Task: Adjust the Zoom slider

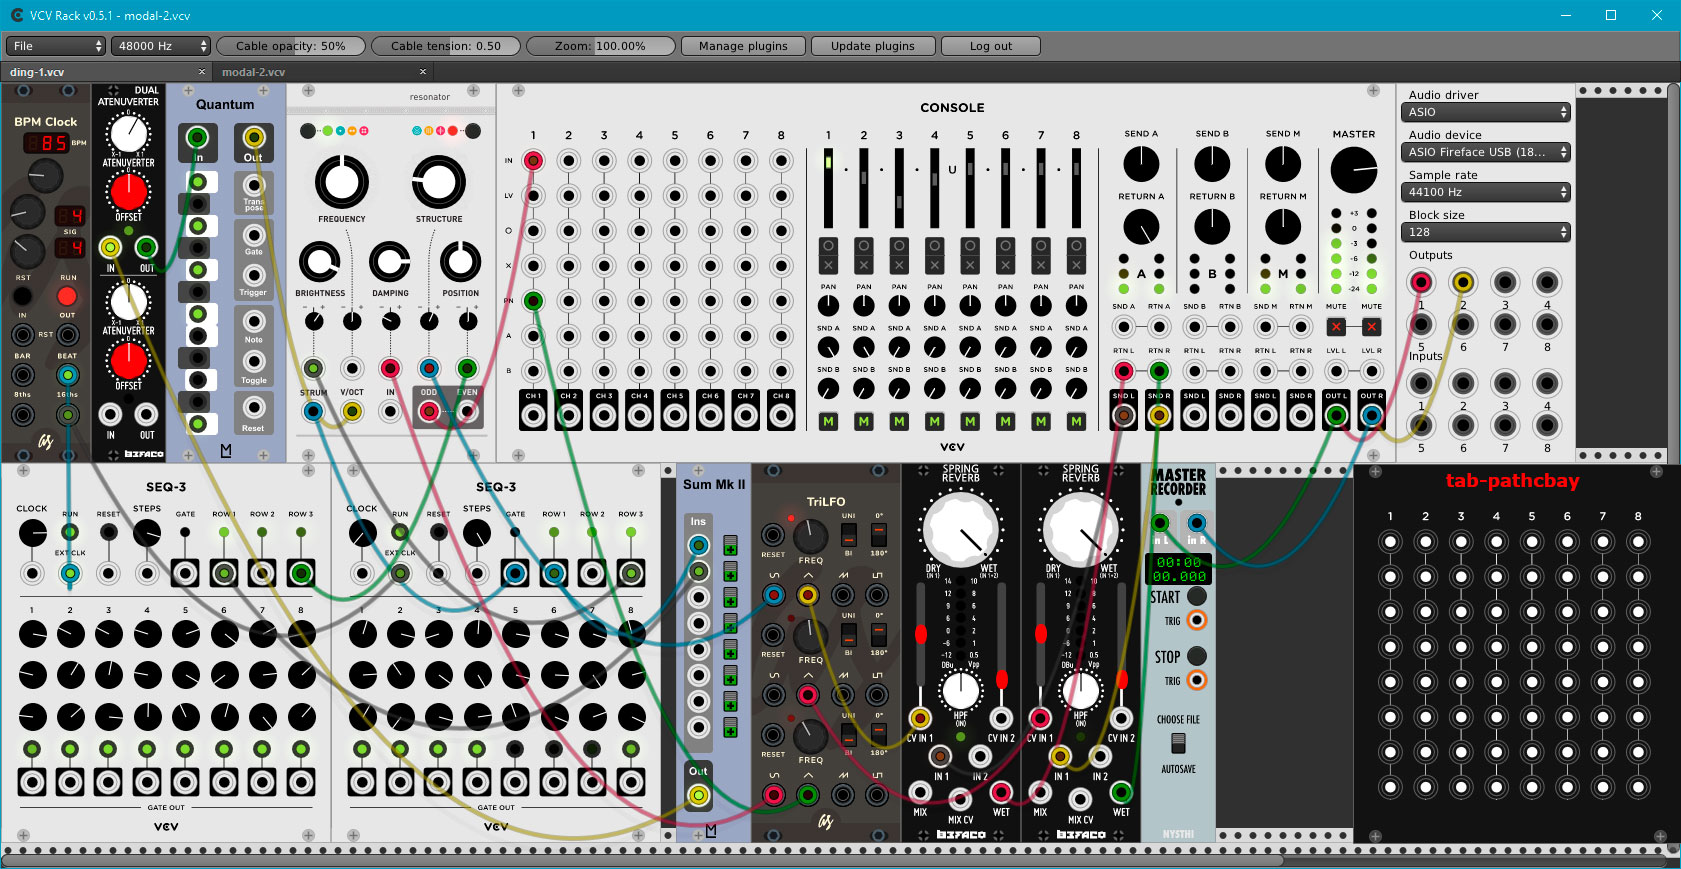Action: click(x=600, y=46)
